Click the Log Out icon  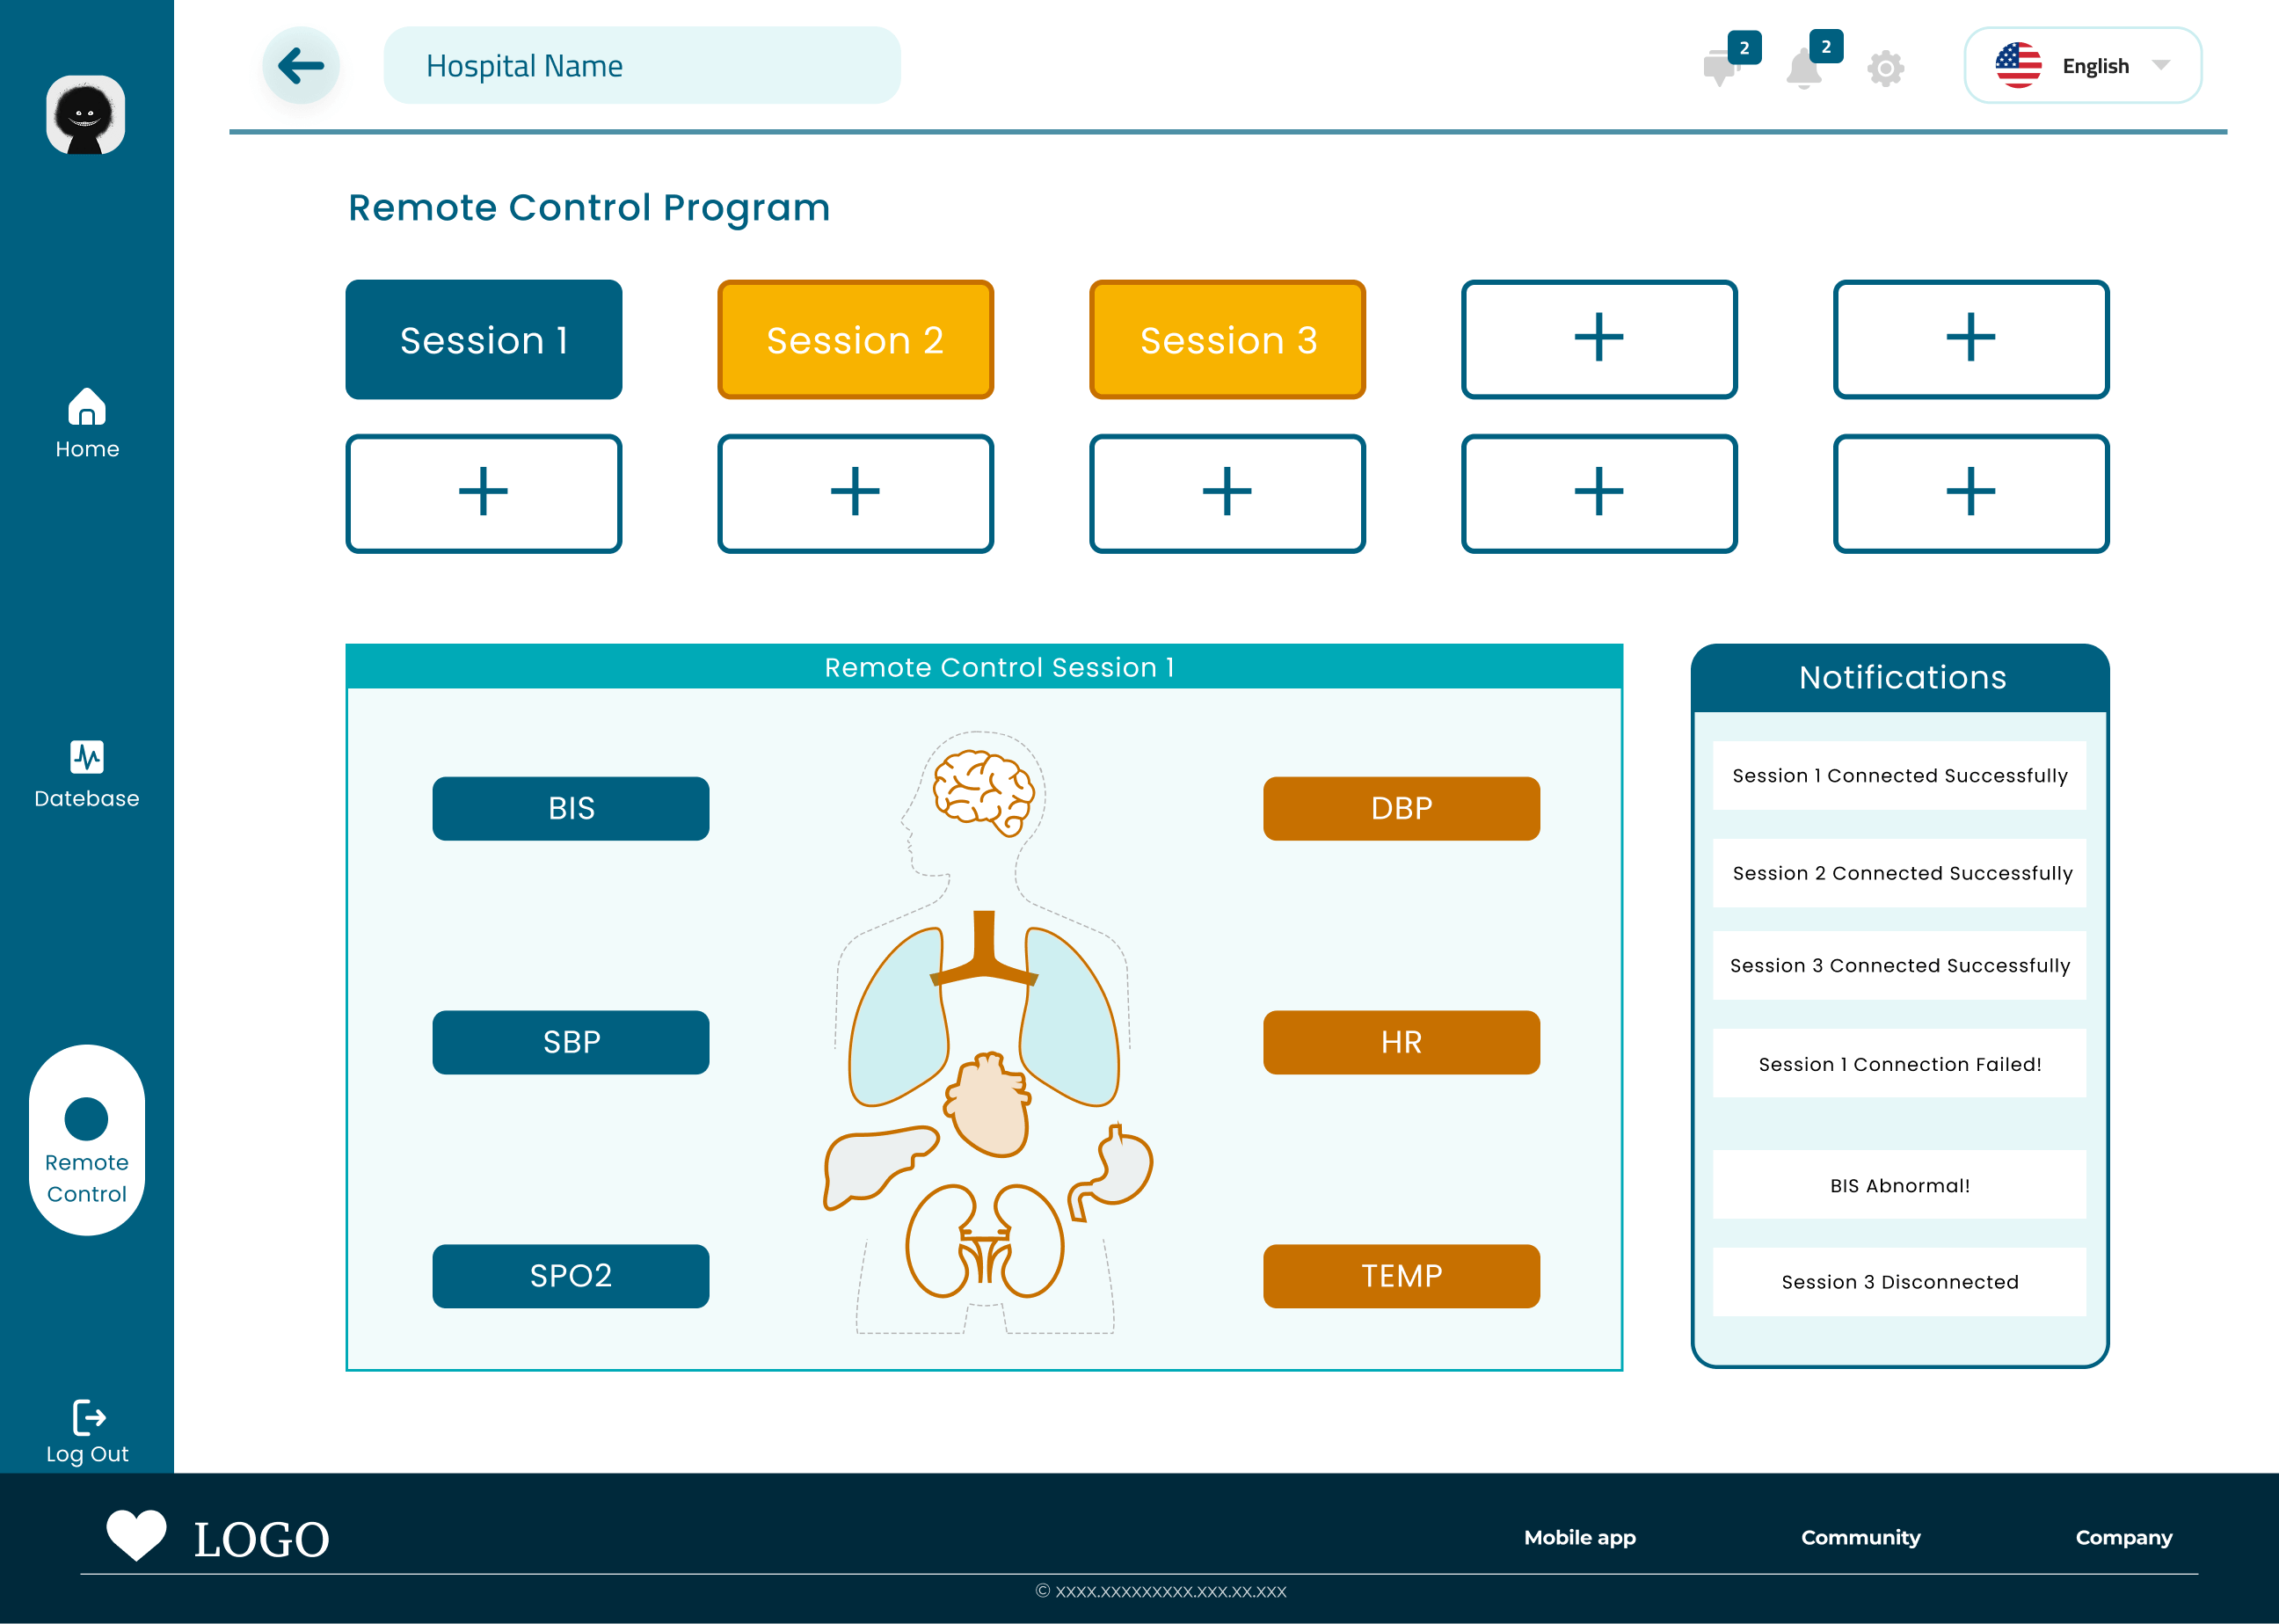pyautogui.click(x=88, y=1418)
